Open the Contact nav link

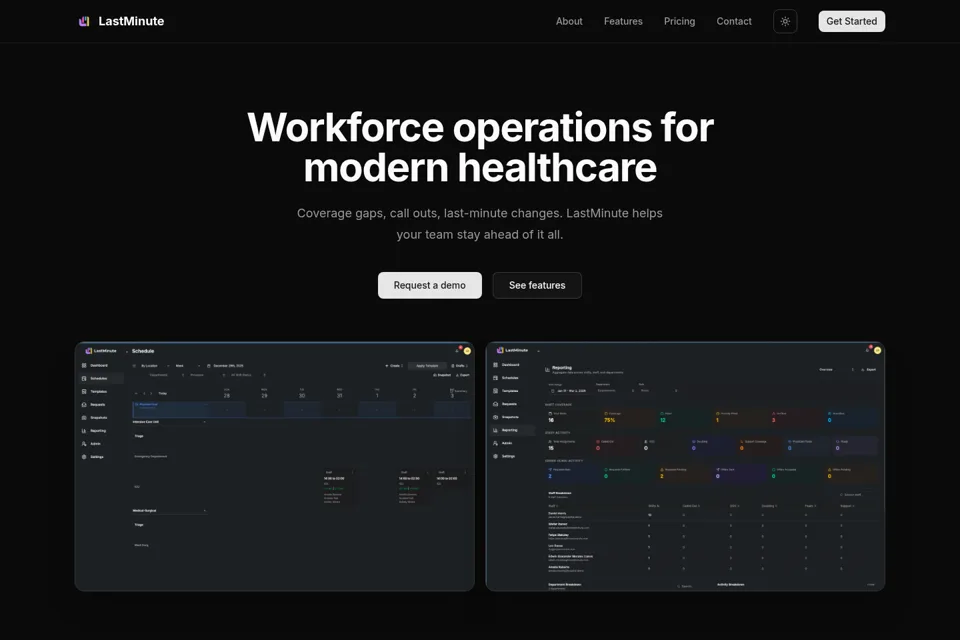pos(733,21)
